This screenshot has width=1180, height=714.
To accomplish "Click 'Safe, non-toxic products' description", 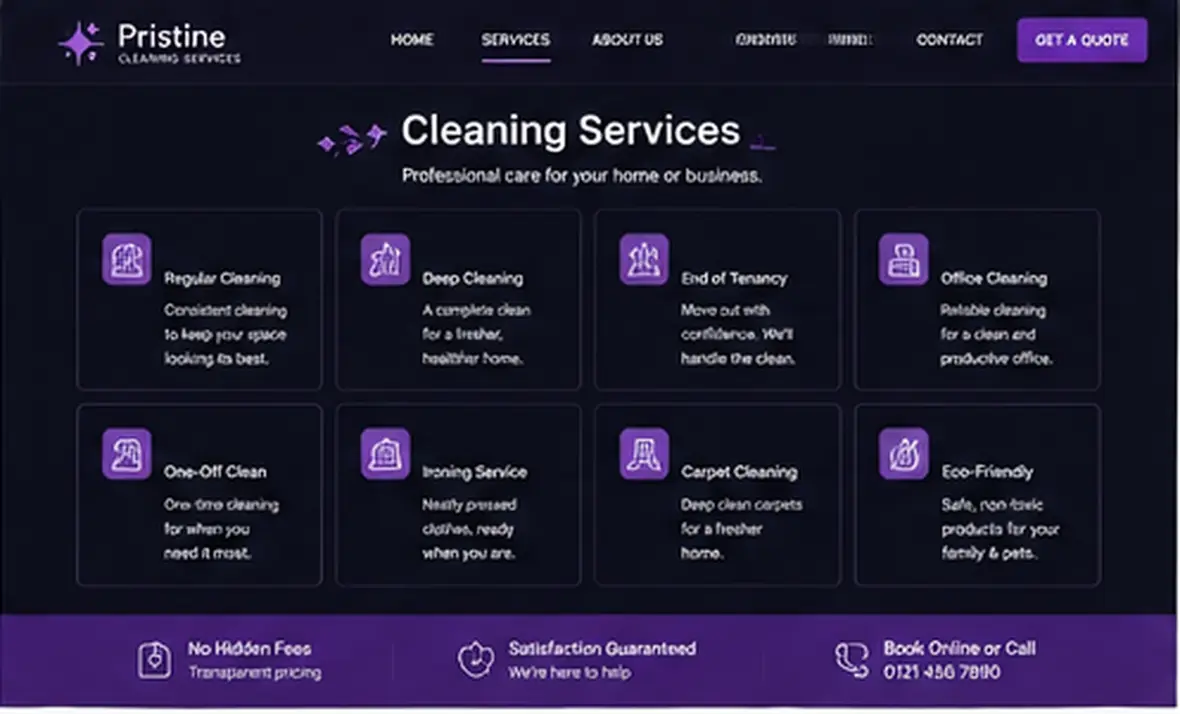I will (x=1000, y=528).
